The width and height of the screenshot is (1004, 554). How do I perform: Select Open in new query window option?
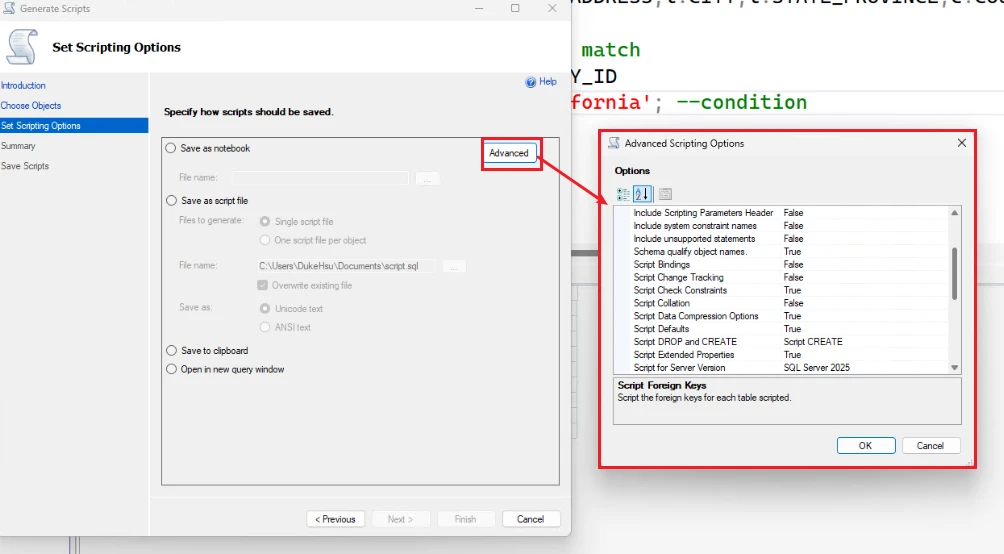(170, 369)
